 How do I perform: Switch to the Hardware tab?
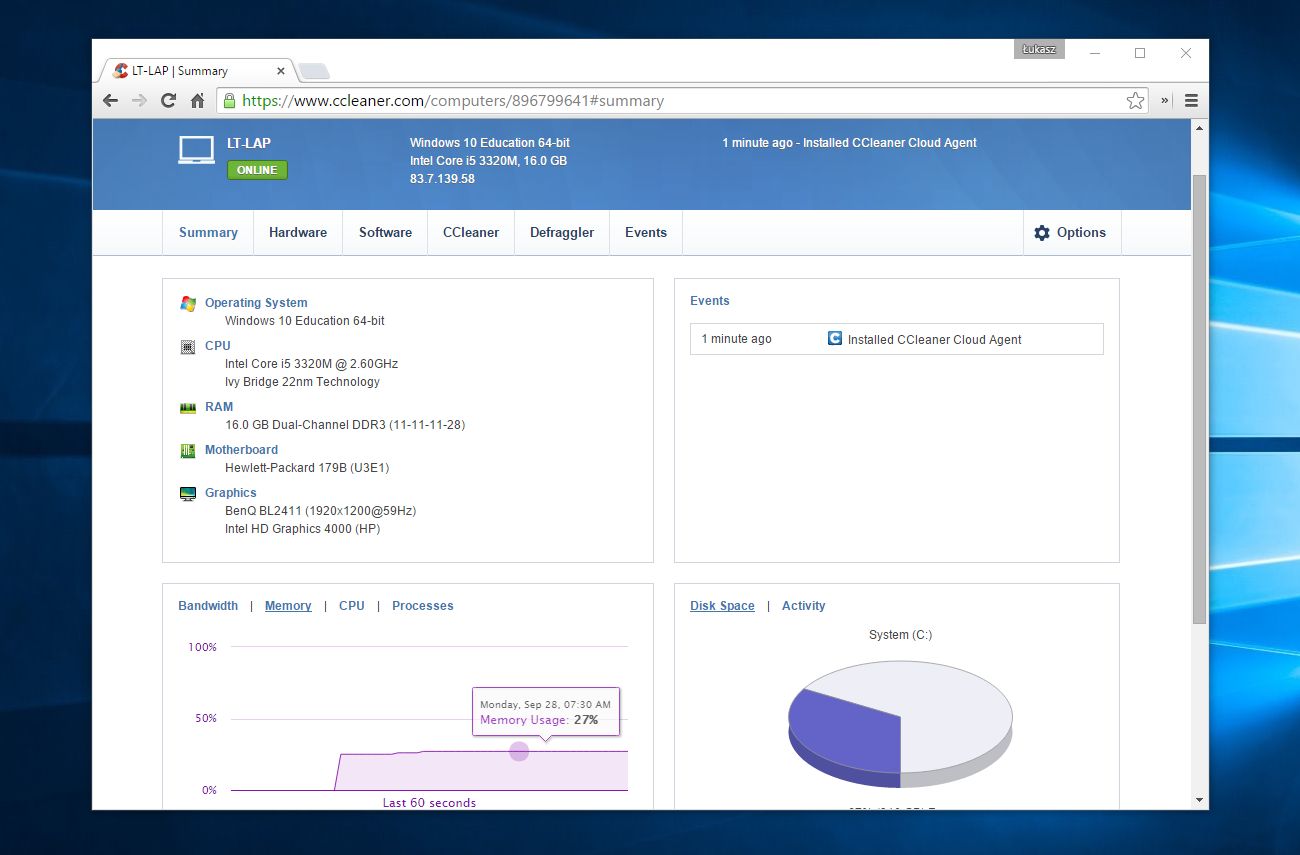pos(298,232)
